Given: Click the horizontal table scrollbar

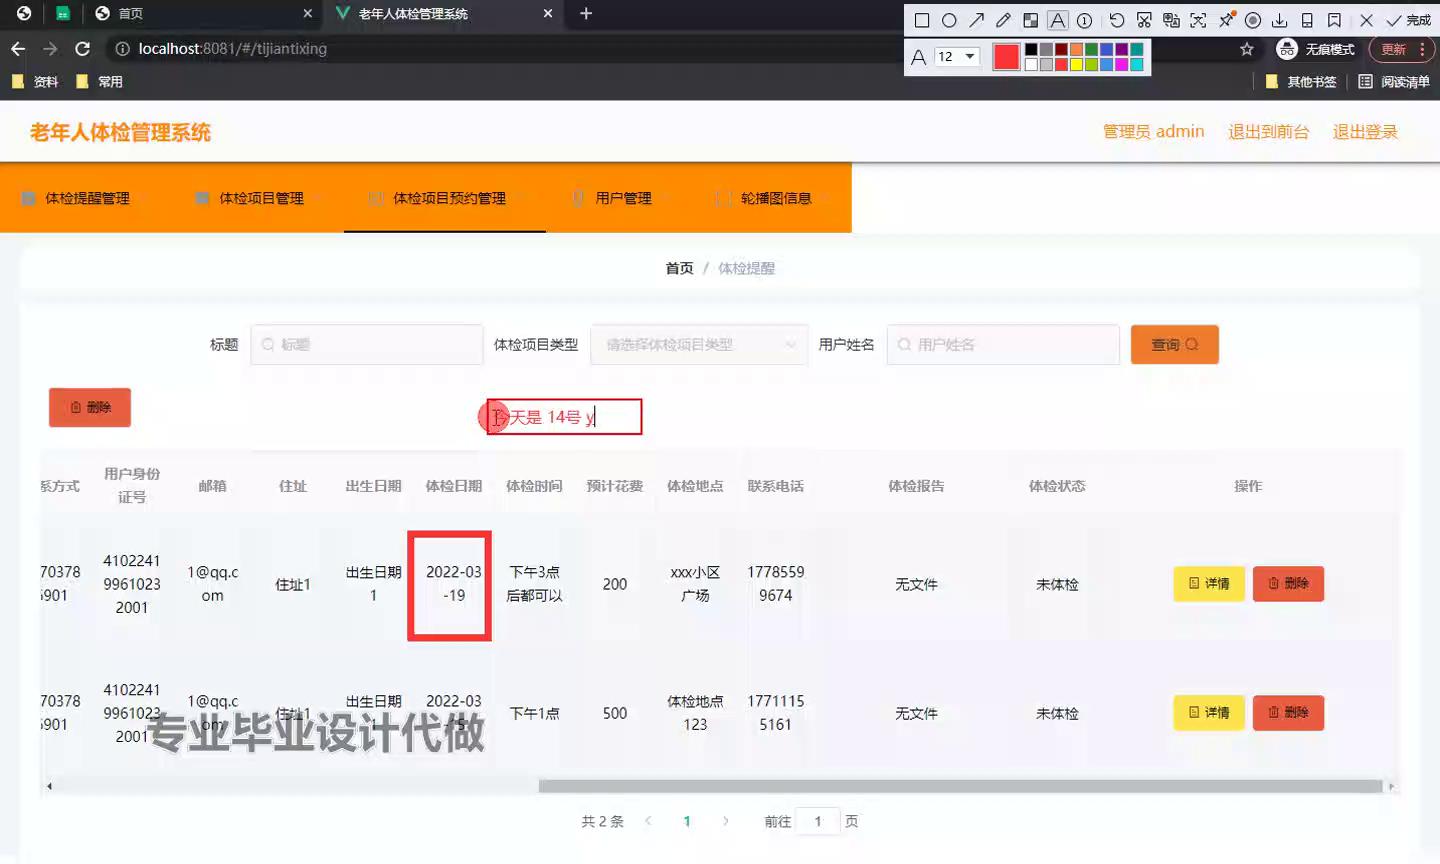Looking at the screenshot, I should tap(959, 787).
